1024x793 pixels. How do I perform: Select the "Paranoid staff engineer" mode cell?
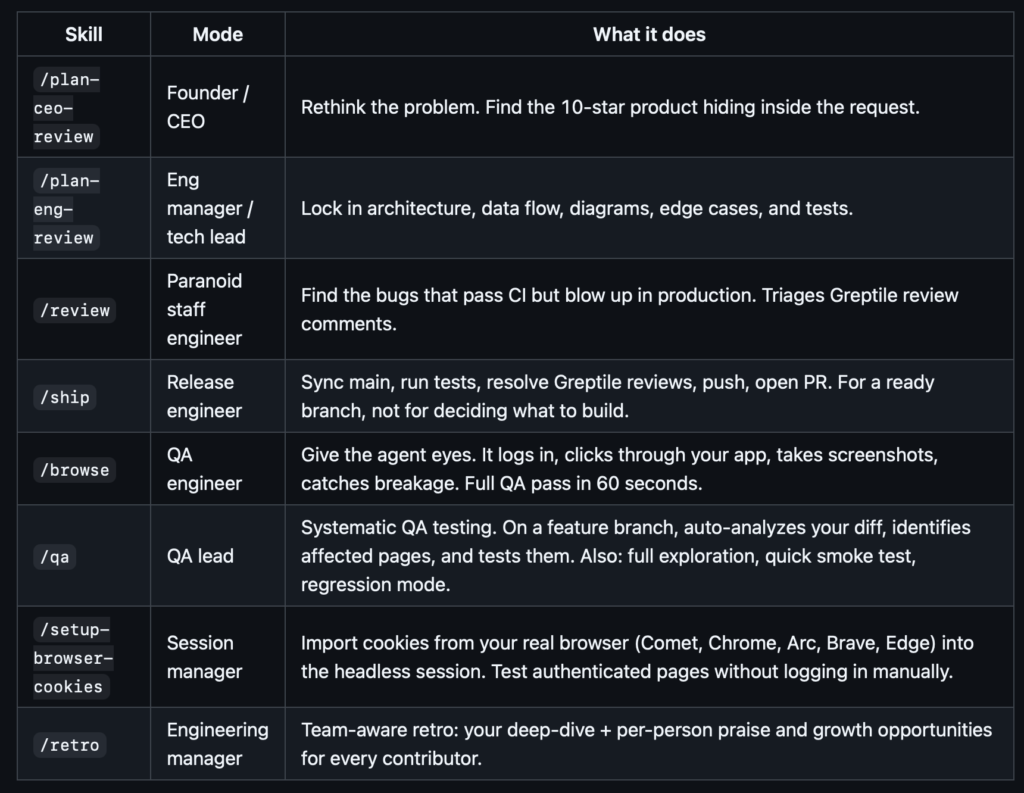[204, 310]
